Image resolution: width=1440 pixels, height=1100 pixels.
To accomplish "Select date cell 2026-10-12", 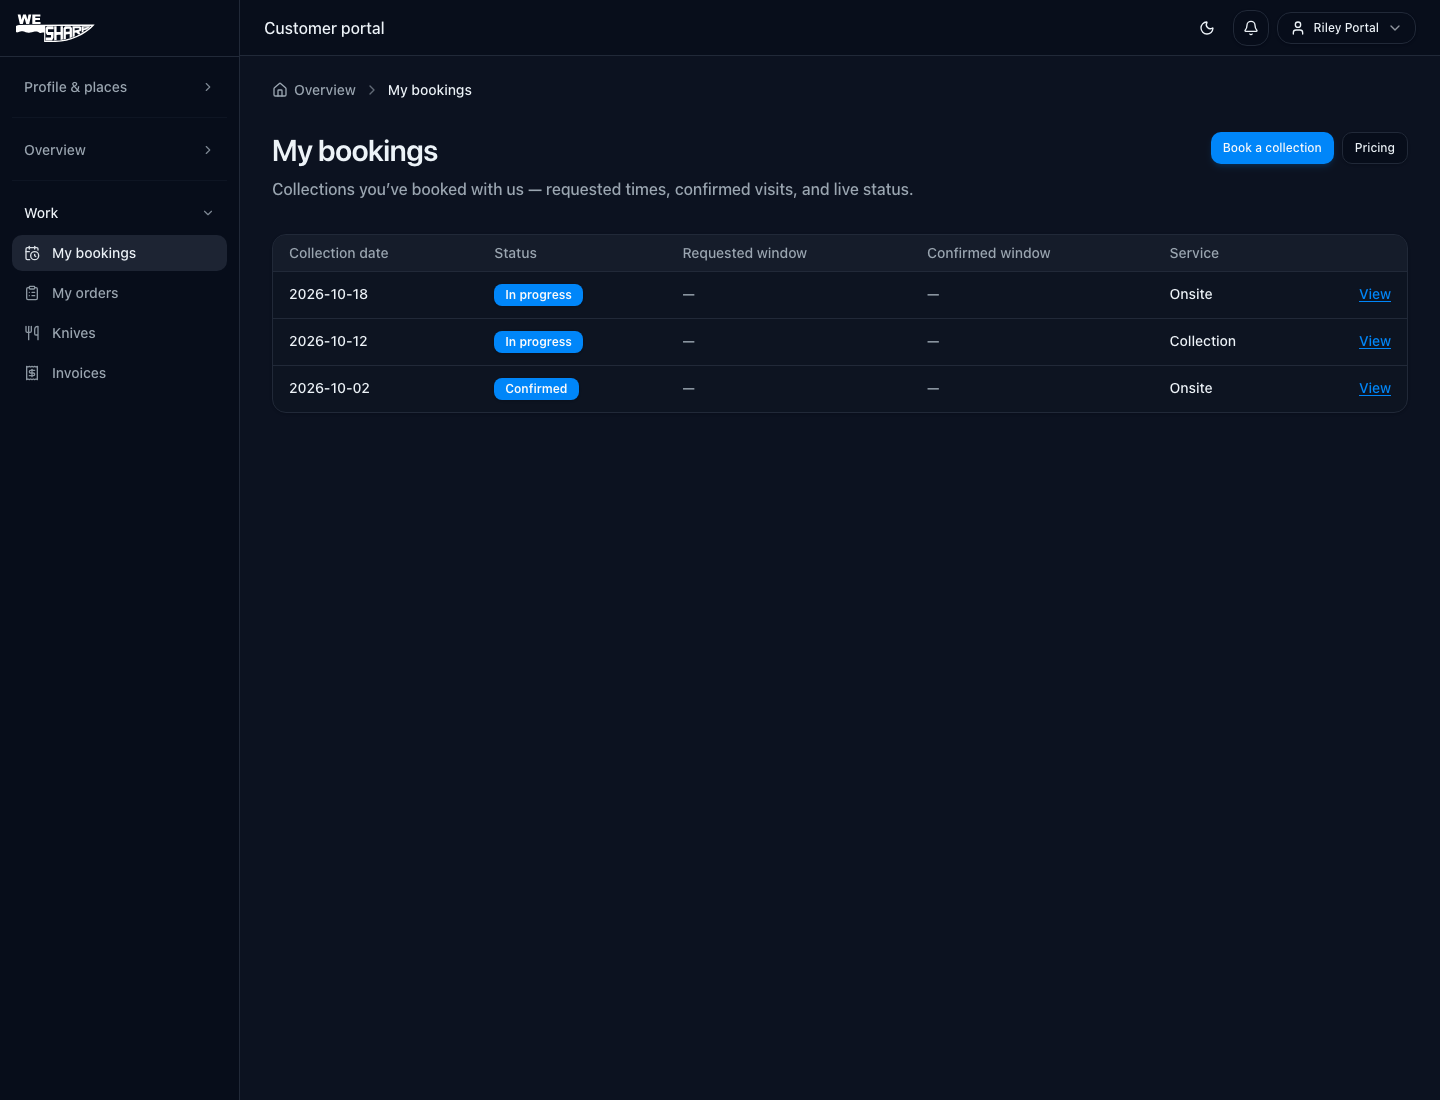I will click(329, 341).
